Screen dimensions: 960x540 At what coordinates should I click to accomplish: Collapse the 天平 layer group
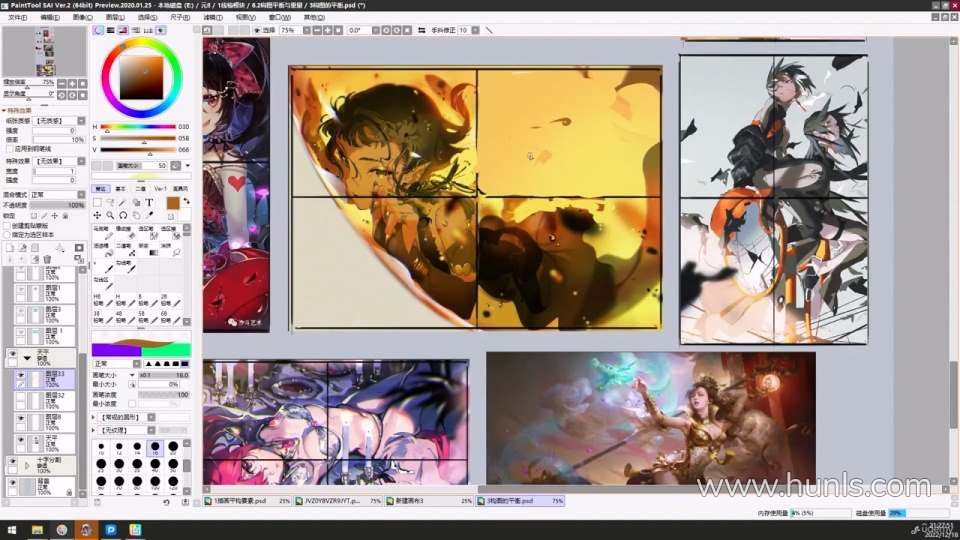coord(27,358)
